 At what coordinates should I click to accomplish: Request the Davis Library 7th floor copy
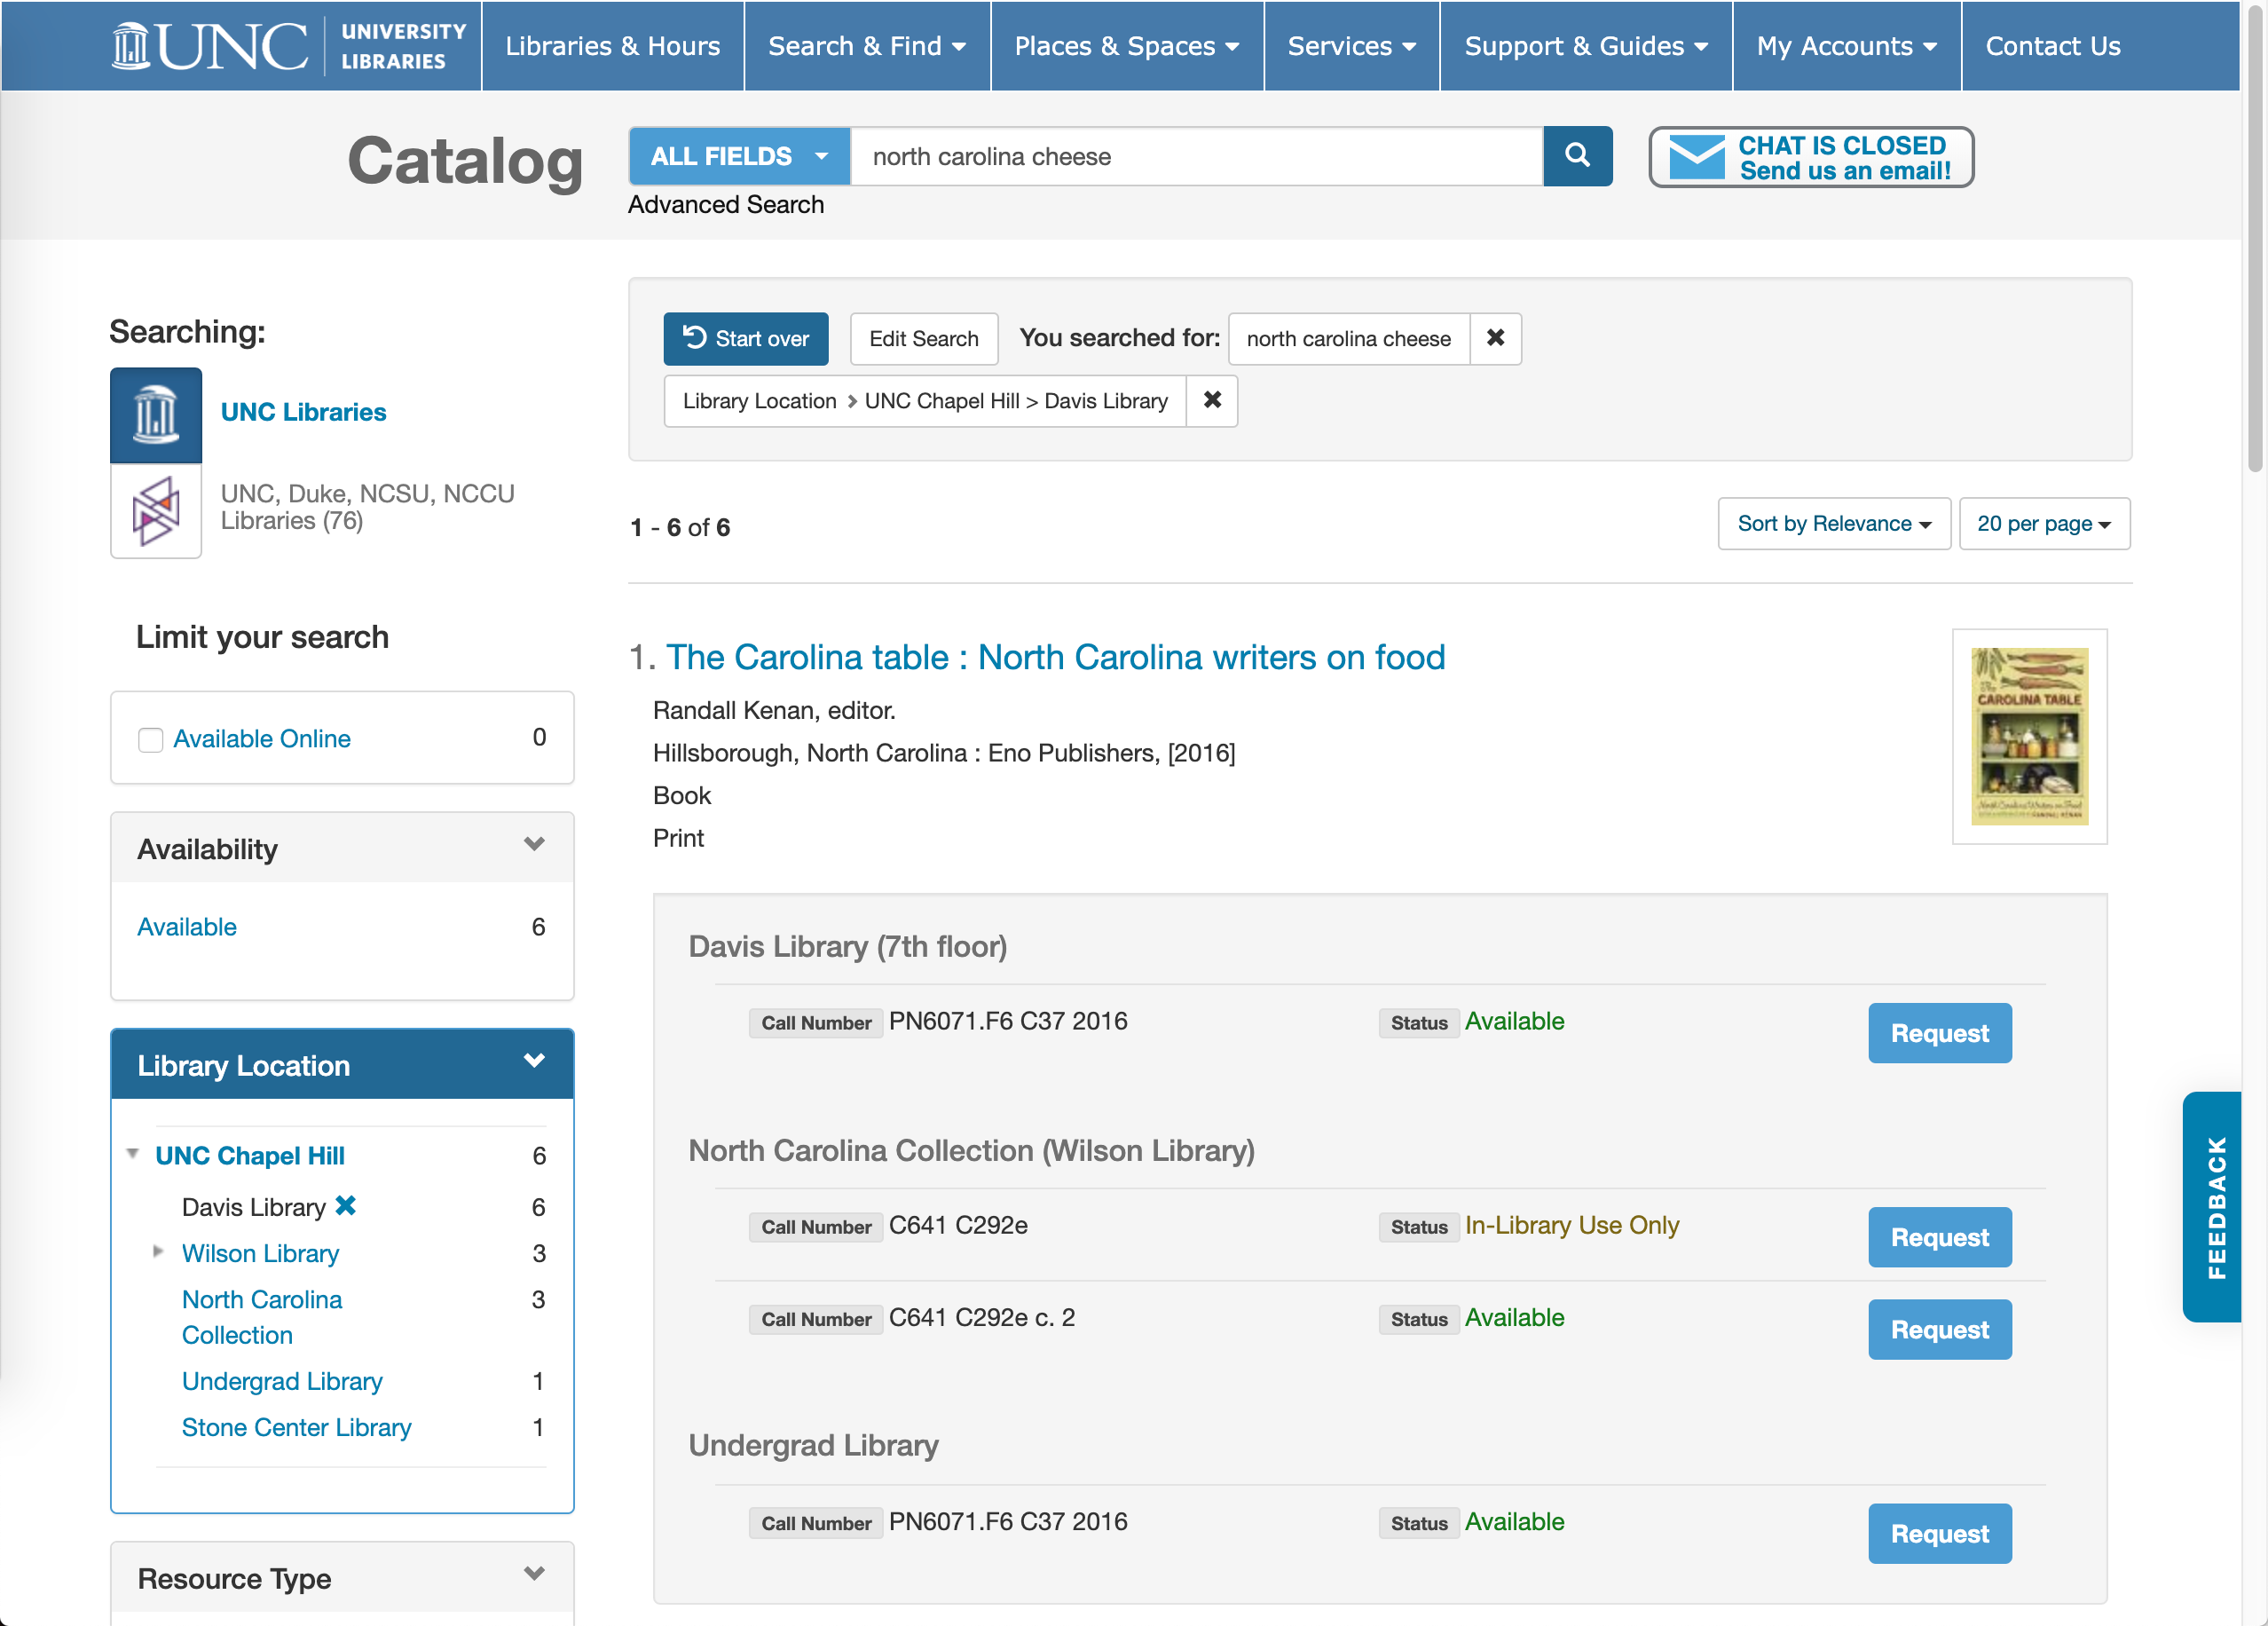pos(1939,1032)
